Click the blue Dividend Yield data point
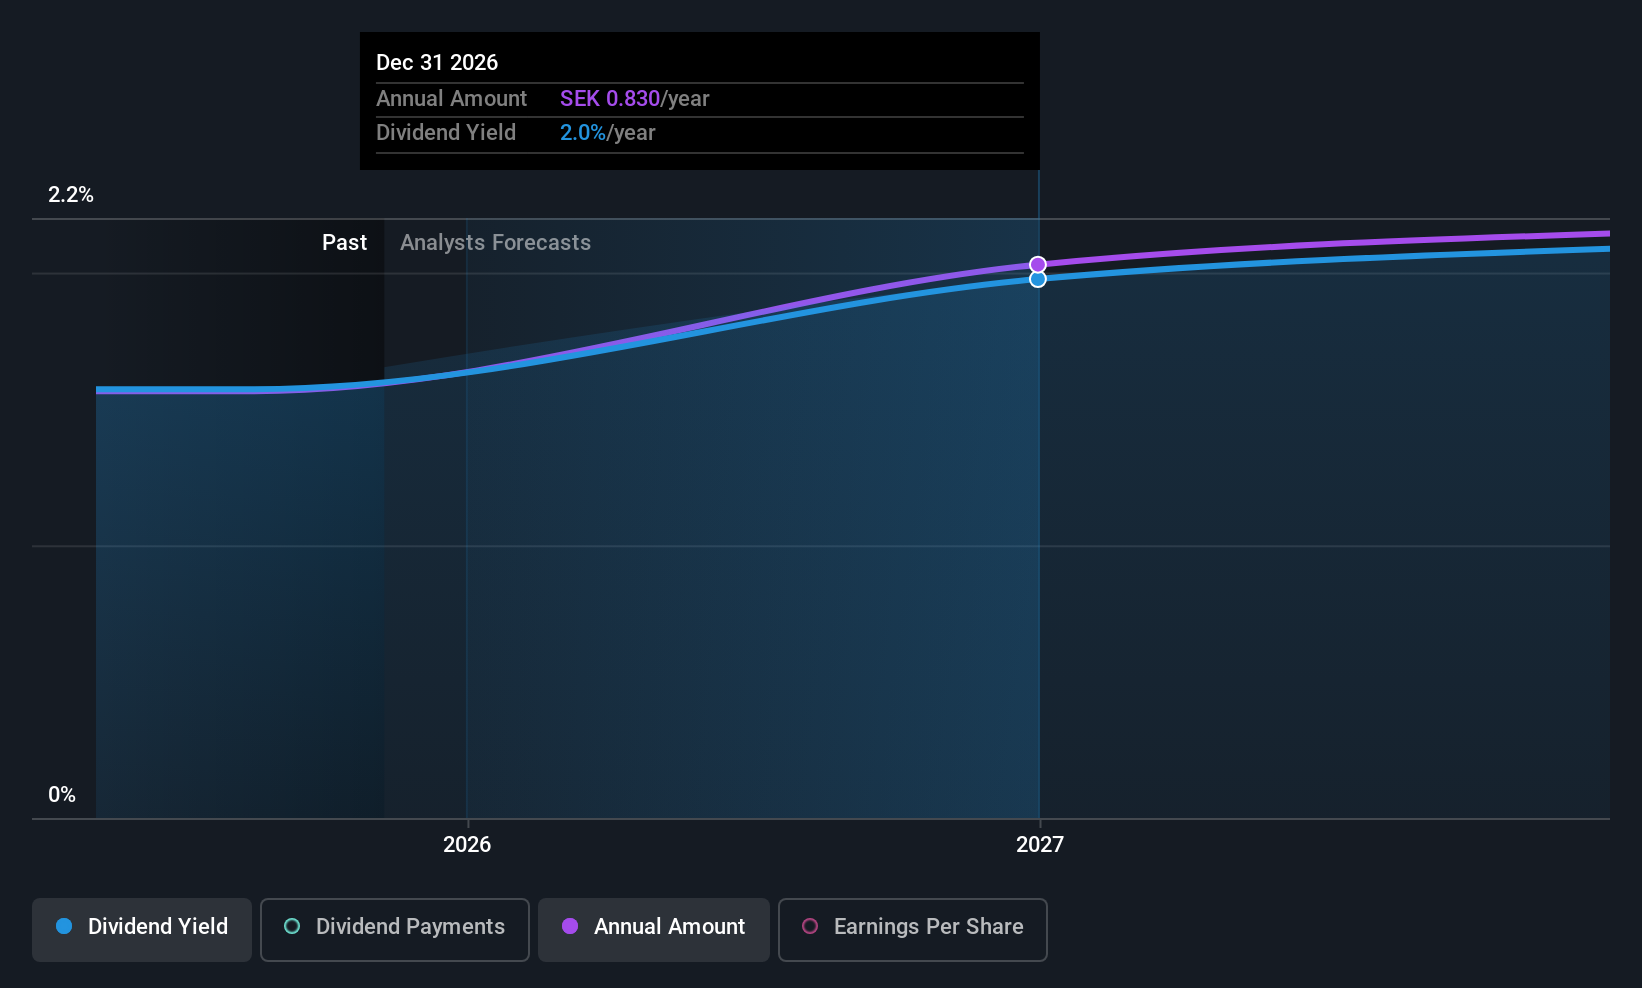 pos(1038,279)
